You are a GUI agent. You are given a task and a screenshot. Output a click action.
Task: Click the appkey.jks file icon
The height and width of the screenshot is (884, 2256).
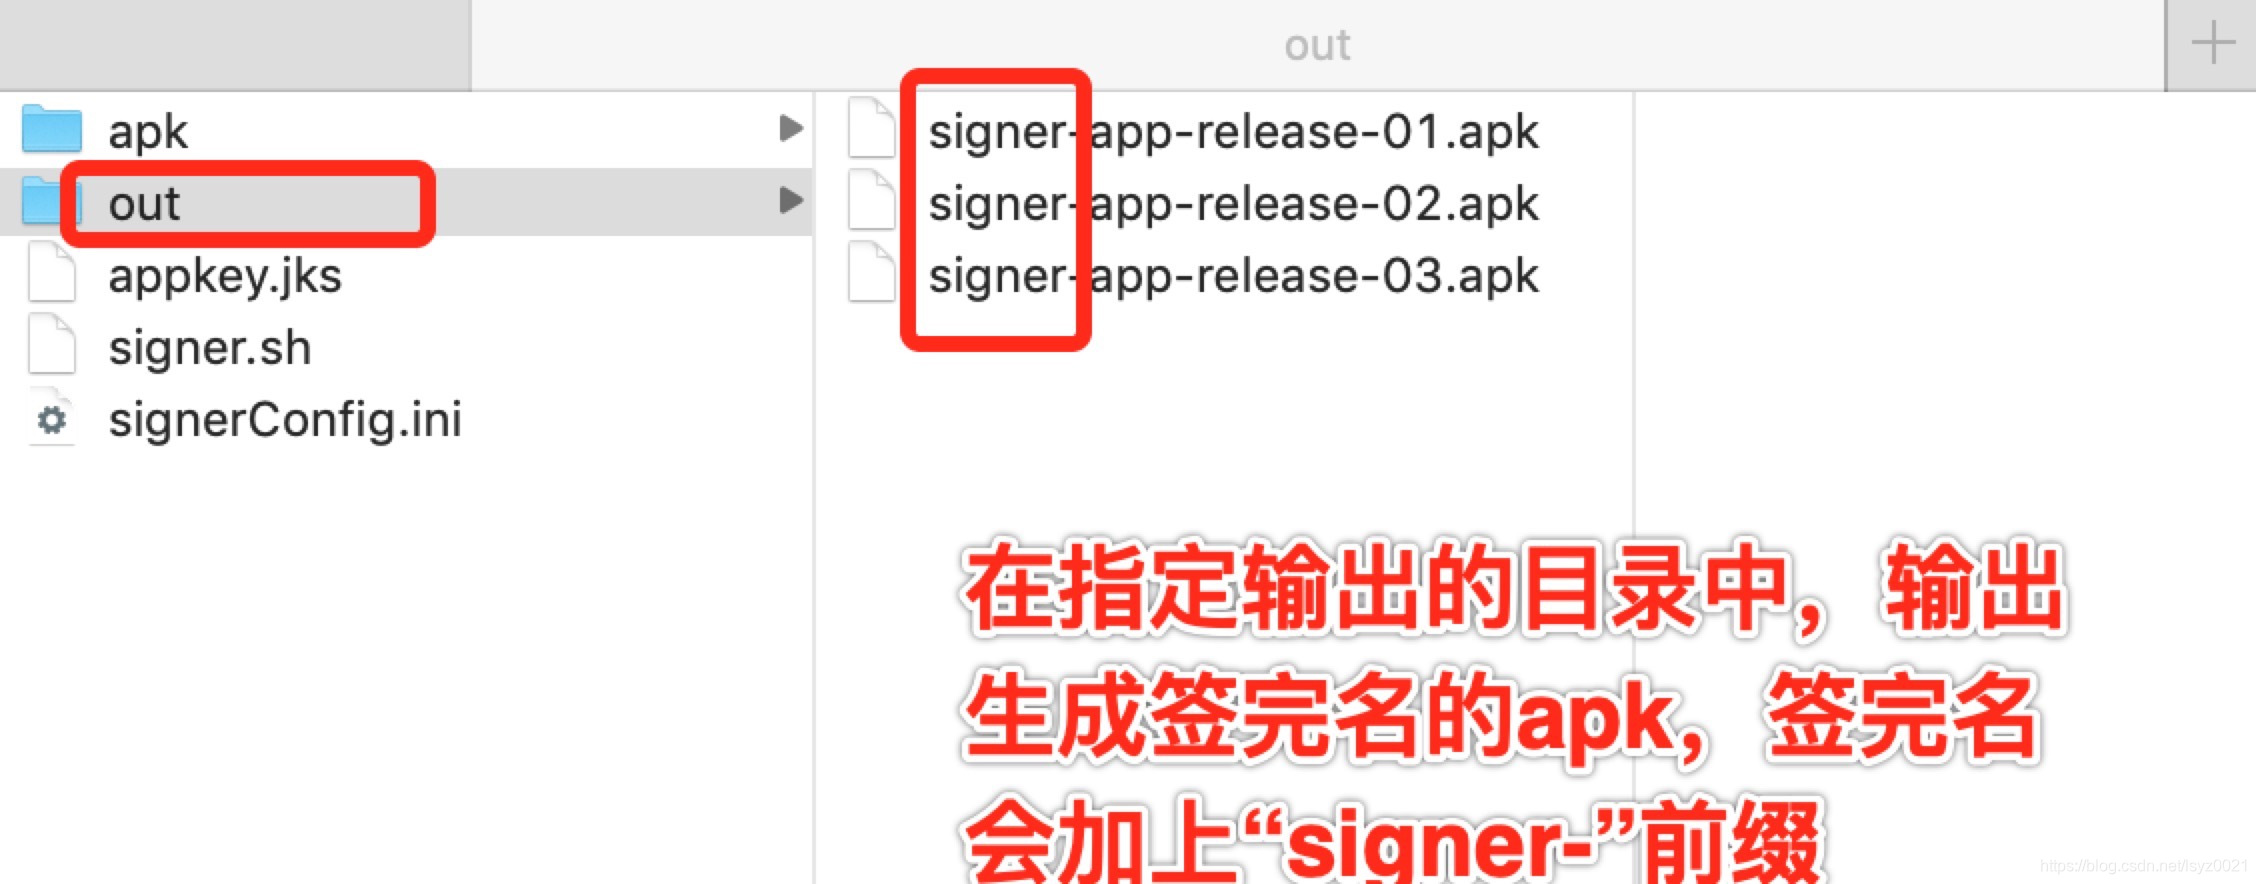(x=51, y=272)
